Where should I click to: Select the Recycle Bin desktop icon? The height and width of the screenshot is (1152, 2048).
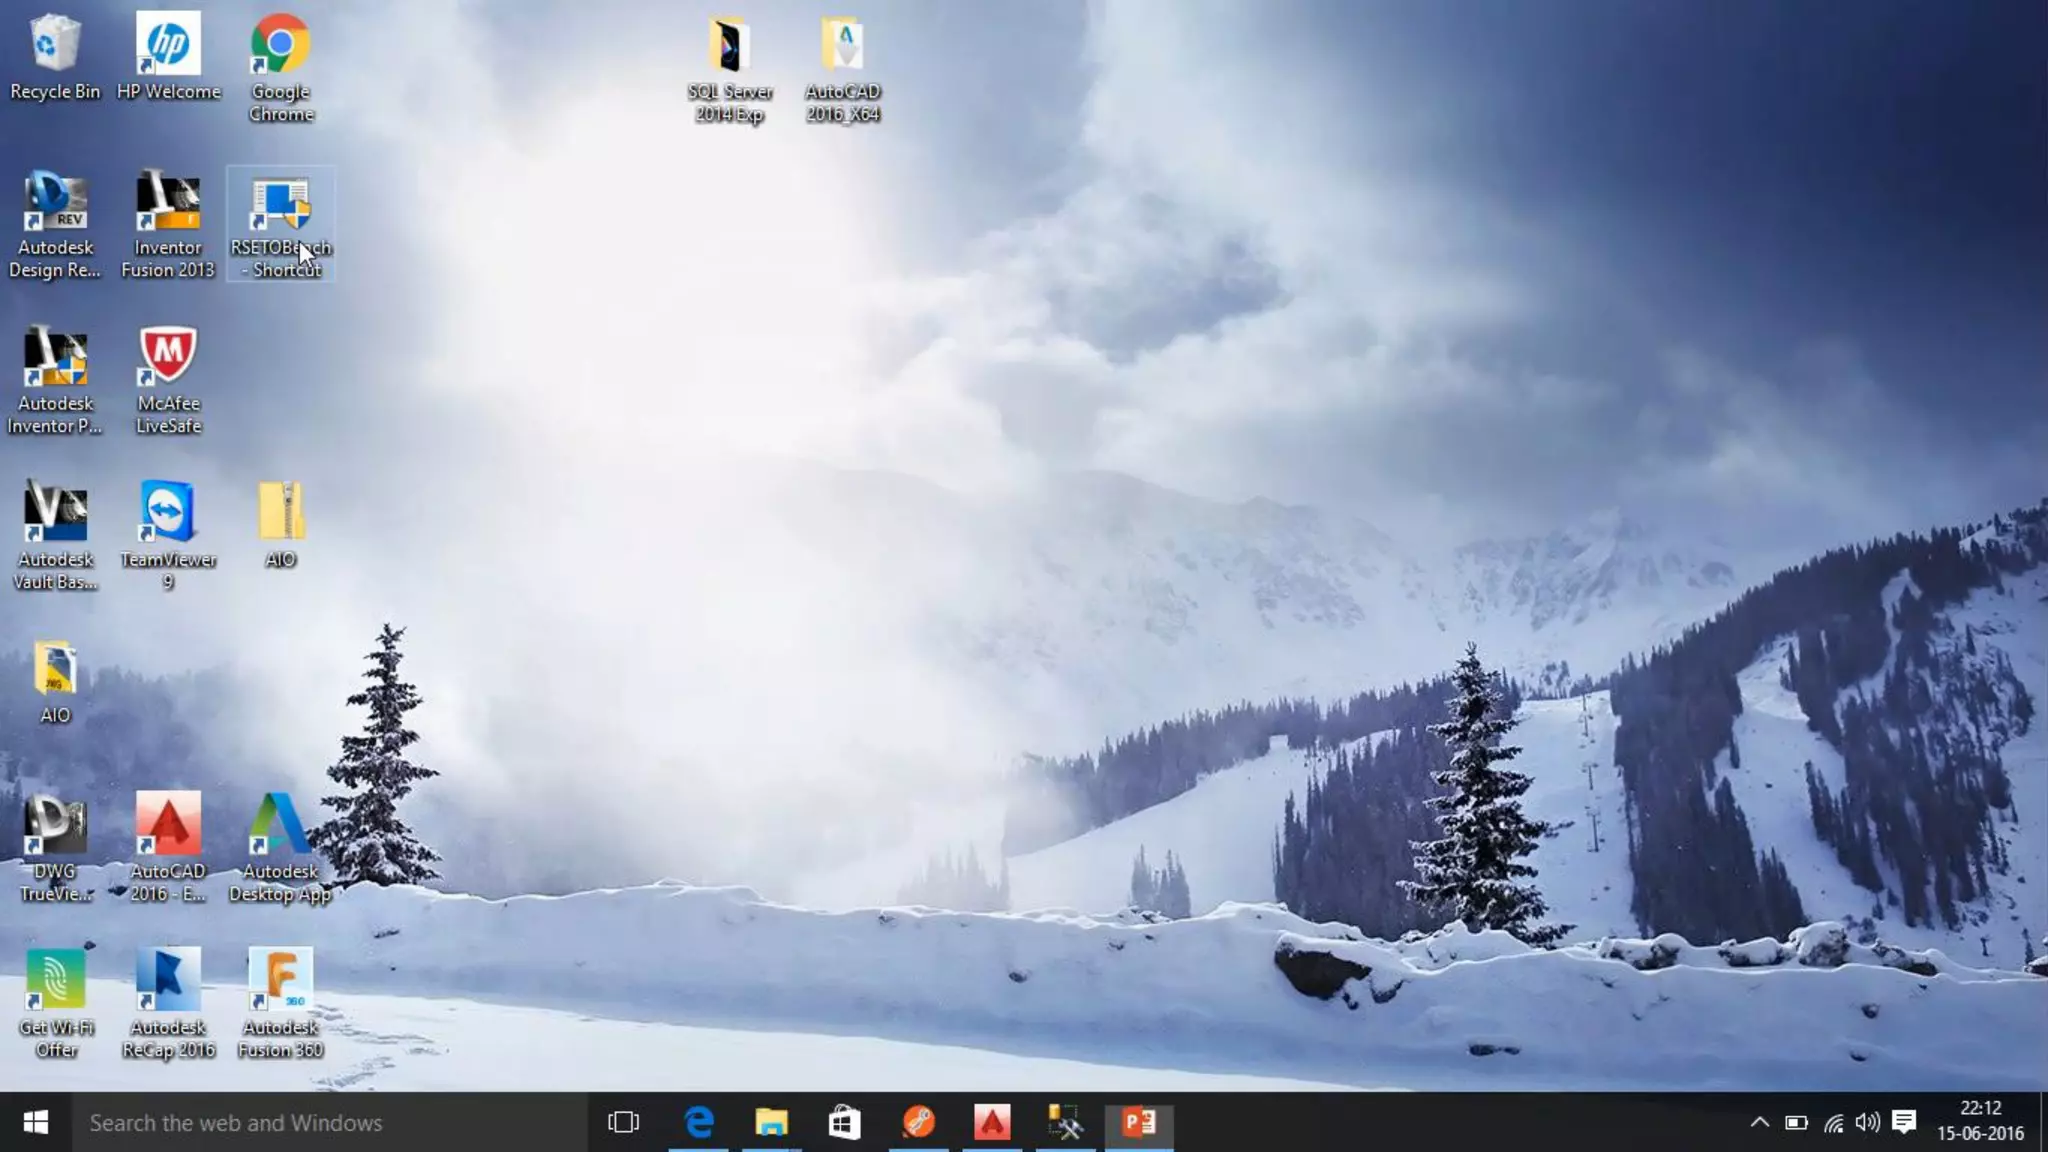coord(55,45)
